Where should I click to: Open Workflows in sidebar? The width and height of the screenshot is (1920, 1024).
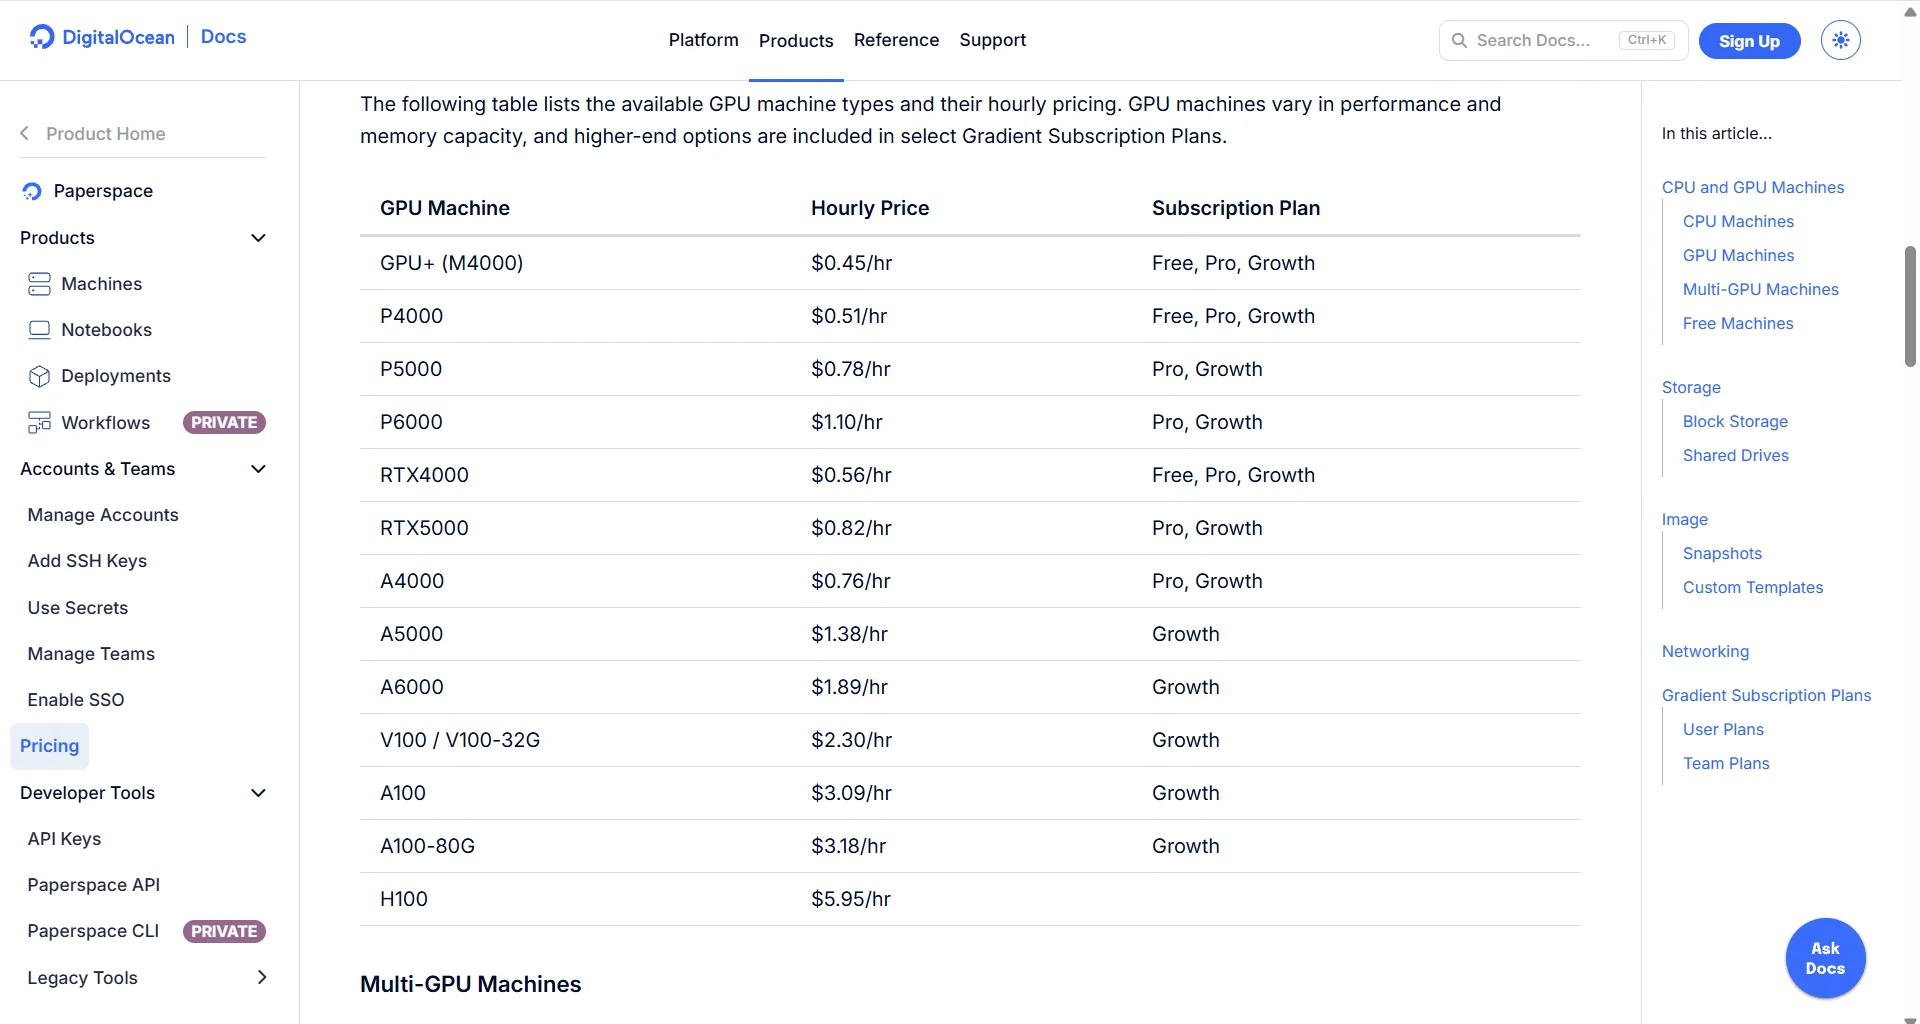[105, 422]
